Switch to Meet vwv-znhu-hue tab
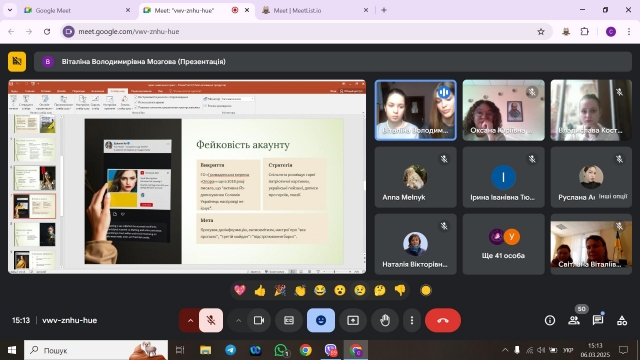Viewport: 640px width, 360px height. coord(196,10)
